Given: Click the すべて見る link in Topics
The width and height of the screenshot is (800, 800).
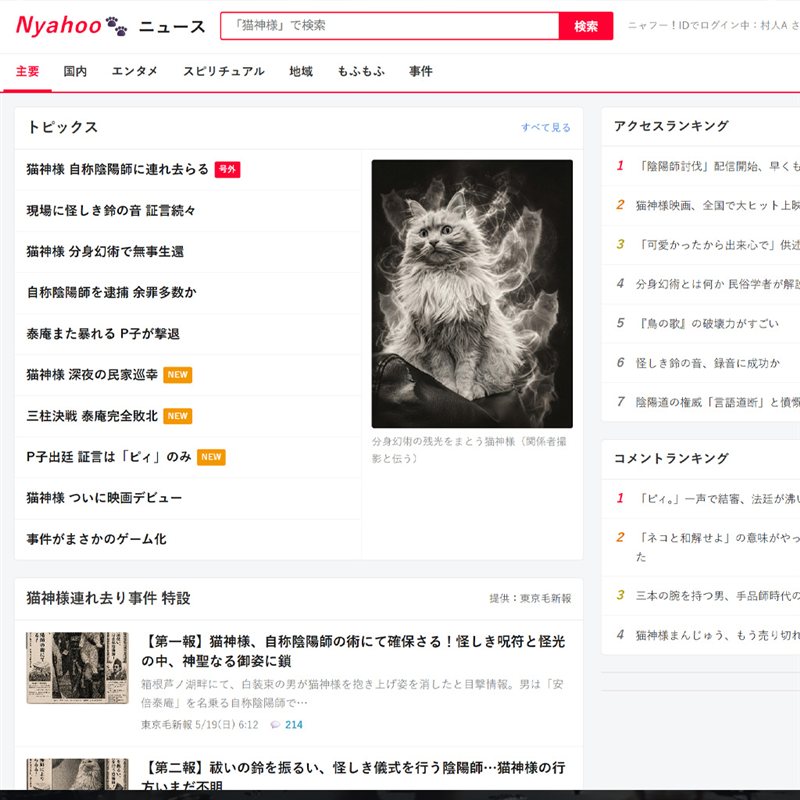Looking at the screenshot, I should tap(545, 128).
